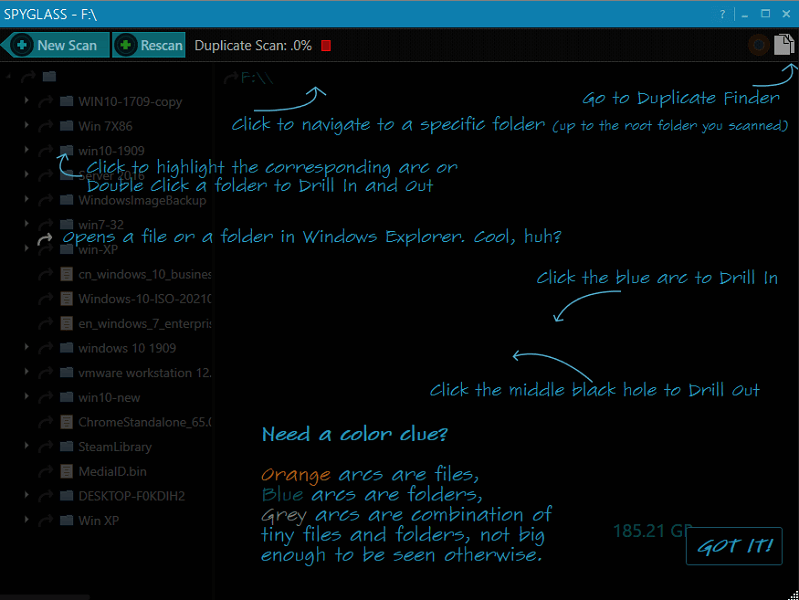This screenshot has width=799, height=600.
Task: Start a New Scan
Action: (56, 45)
